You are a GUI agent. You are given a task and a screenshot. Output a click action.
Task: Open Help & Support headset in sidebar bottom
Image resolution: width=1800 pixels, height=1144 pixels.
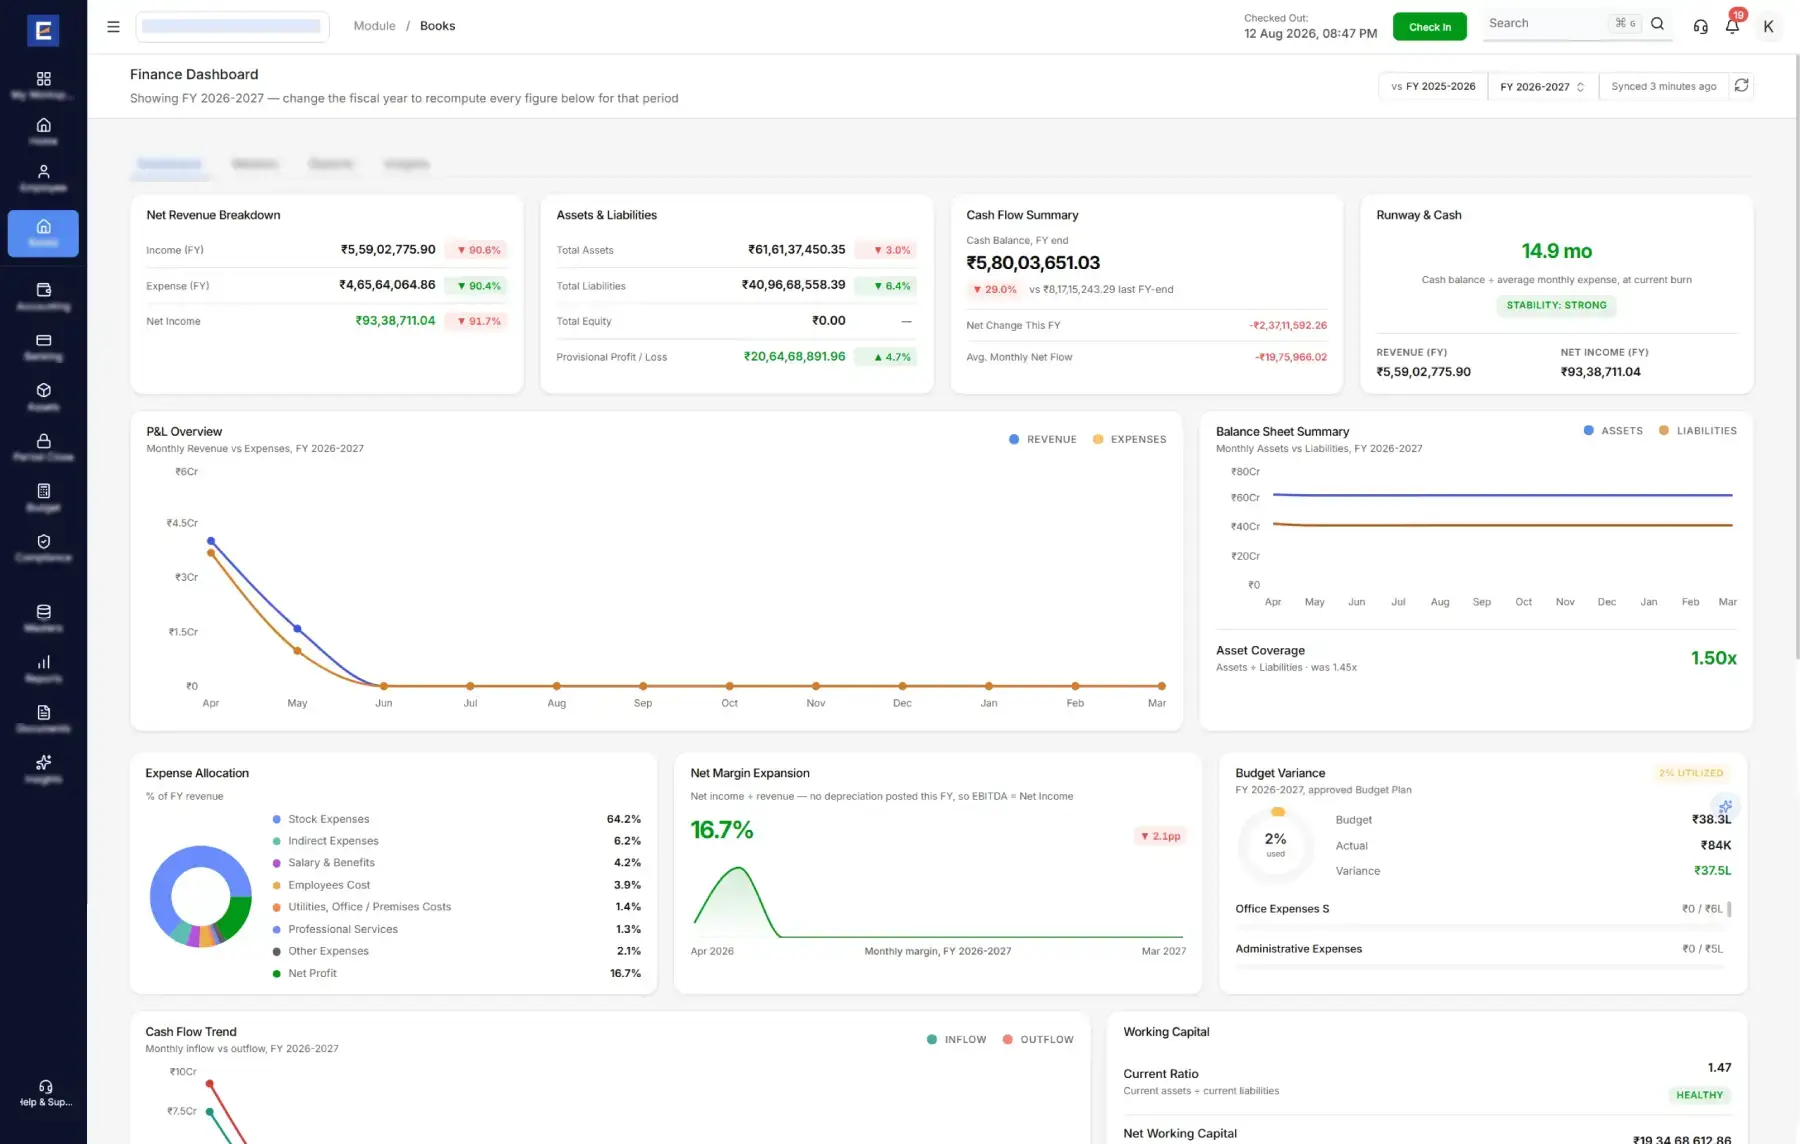pos(45,1087)
